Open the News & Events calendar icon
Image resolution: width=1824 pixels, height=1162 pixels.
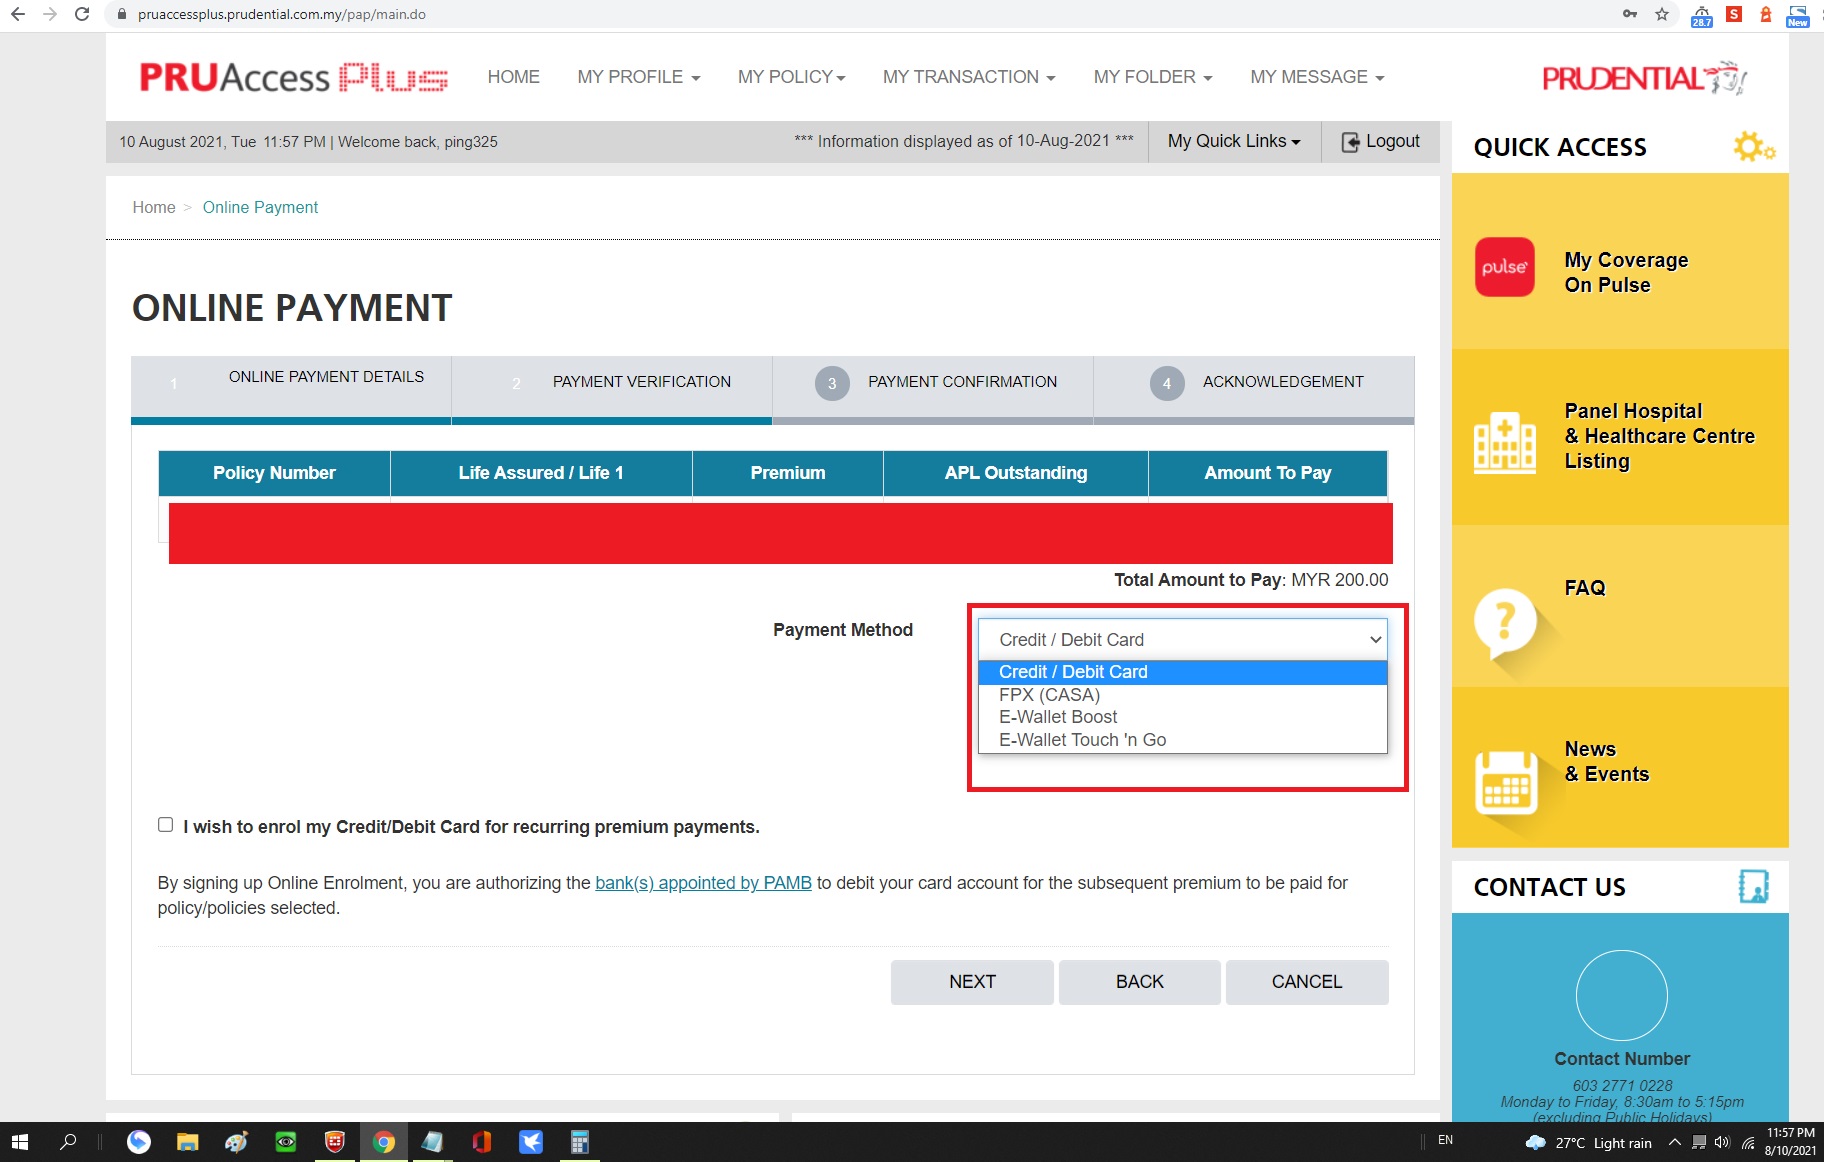point(1505,782)
